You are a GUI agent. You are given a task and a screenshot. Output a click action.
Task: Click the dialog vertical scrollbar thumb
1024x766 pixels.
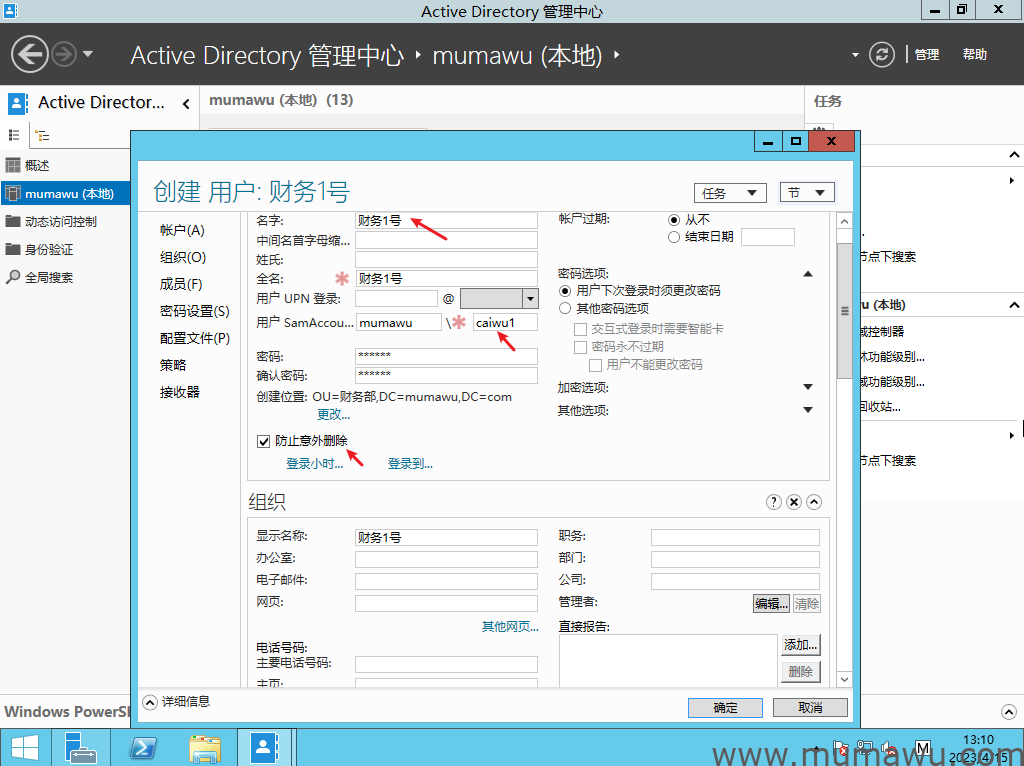pyautogui.click(x=844, y=311)
